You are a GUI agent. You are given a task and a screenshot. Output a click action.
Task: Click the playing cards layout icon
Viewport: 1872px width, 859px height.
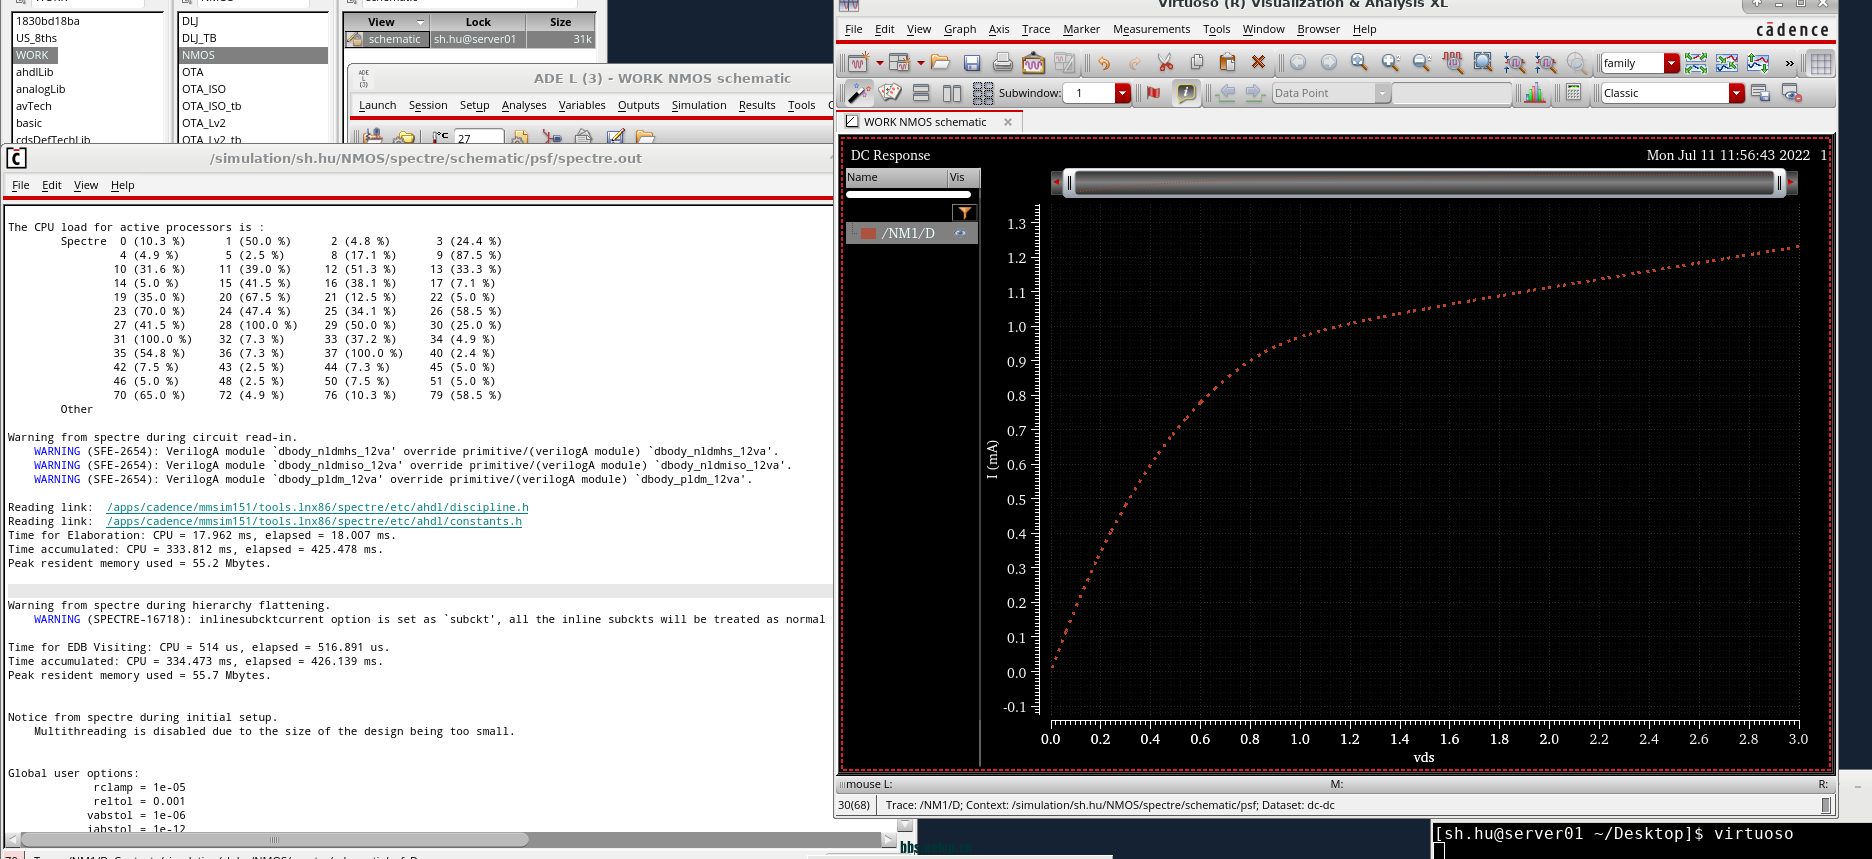click(x=890, y=93)
